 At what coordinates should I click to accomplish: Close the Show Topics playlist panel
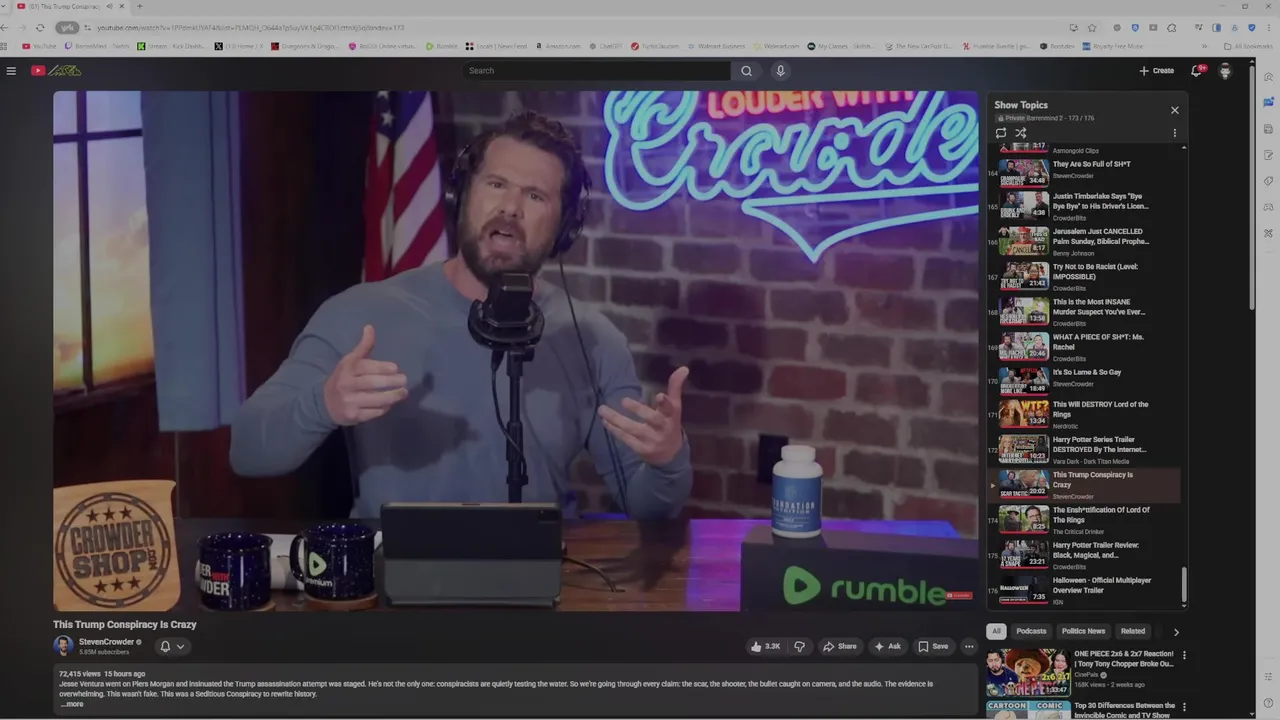pyautogui.click(x=1175, y=110)
